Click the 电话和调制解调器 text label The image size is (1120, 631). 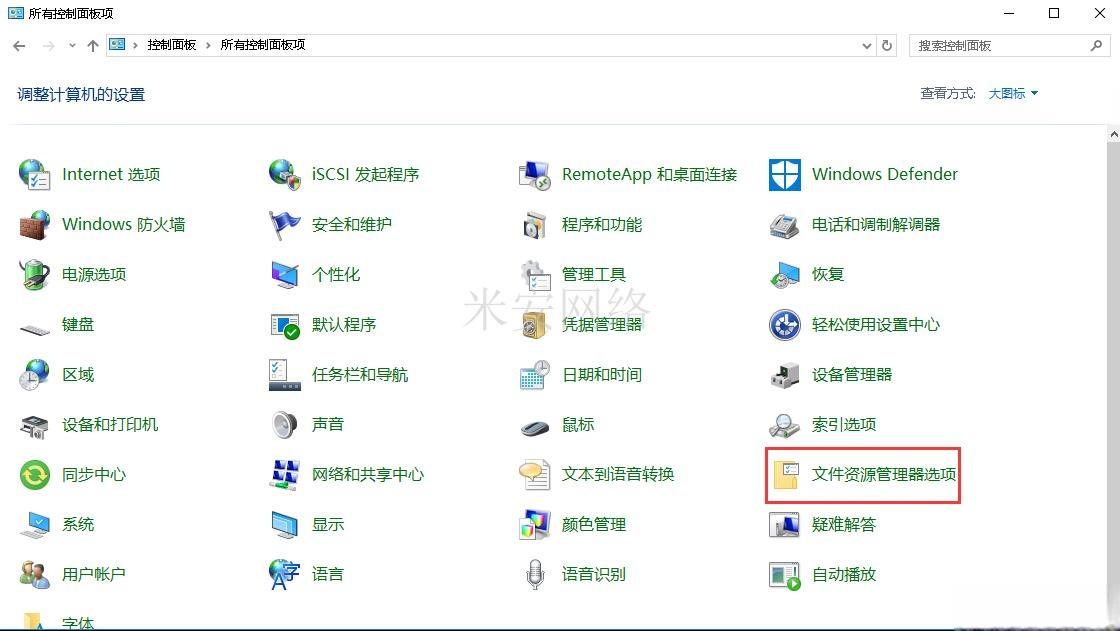[x=876, y=224]
